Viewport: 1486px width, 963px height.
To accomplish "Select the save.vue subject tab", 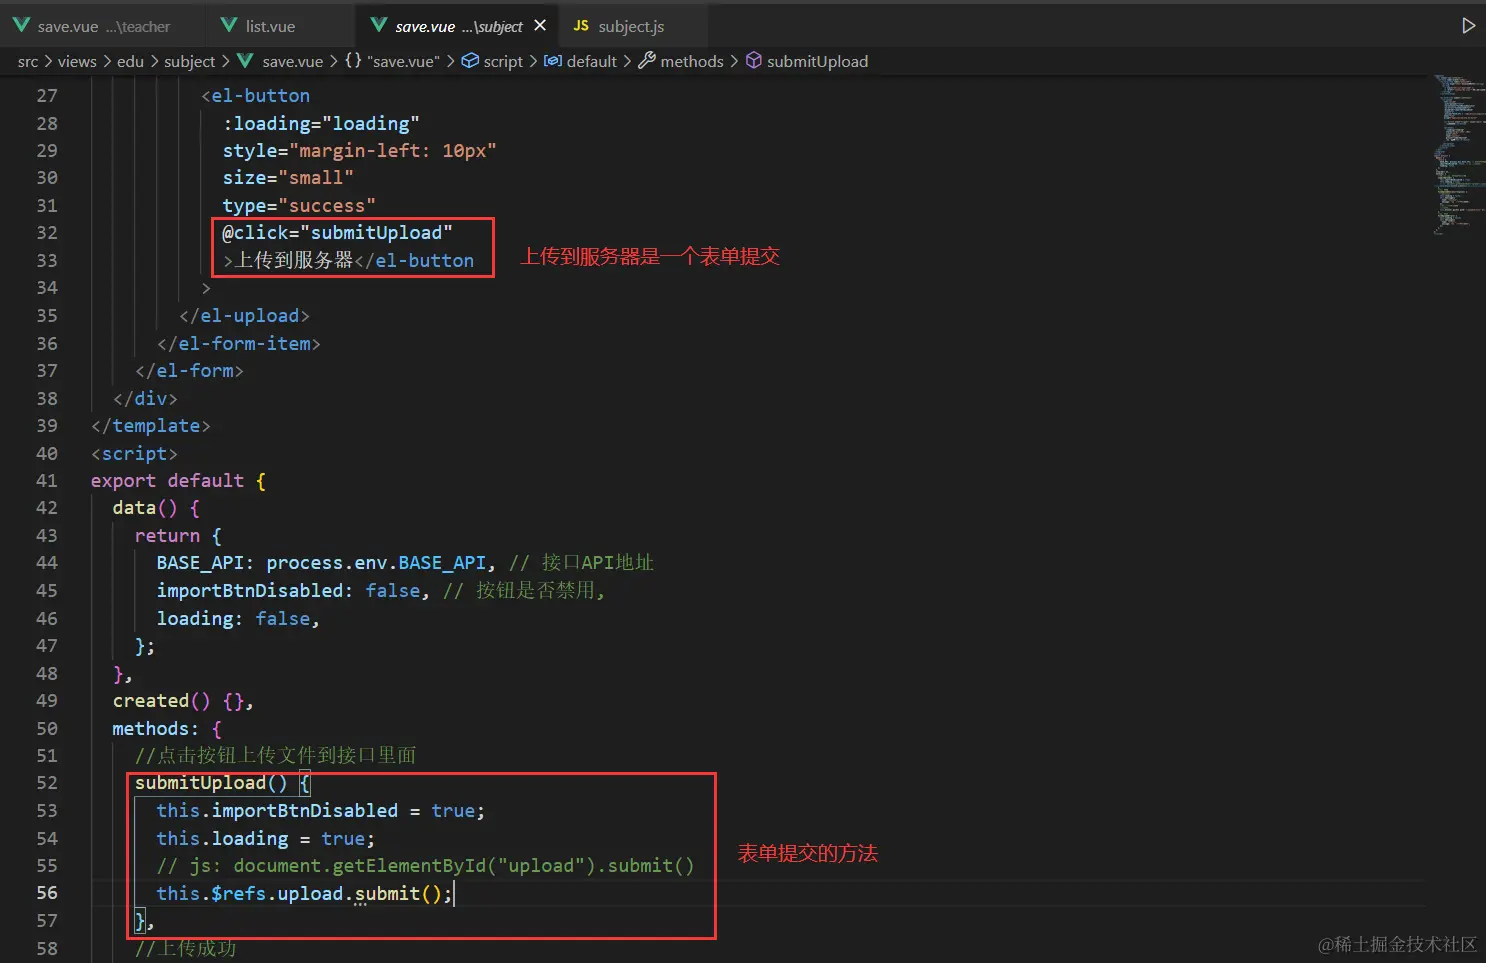I will coord(459,26).
